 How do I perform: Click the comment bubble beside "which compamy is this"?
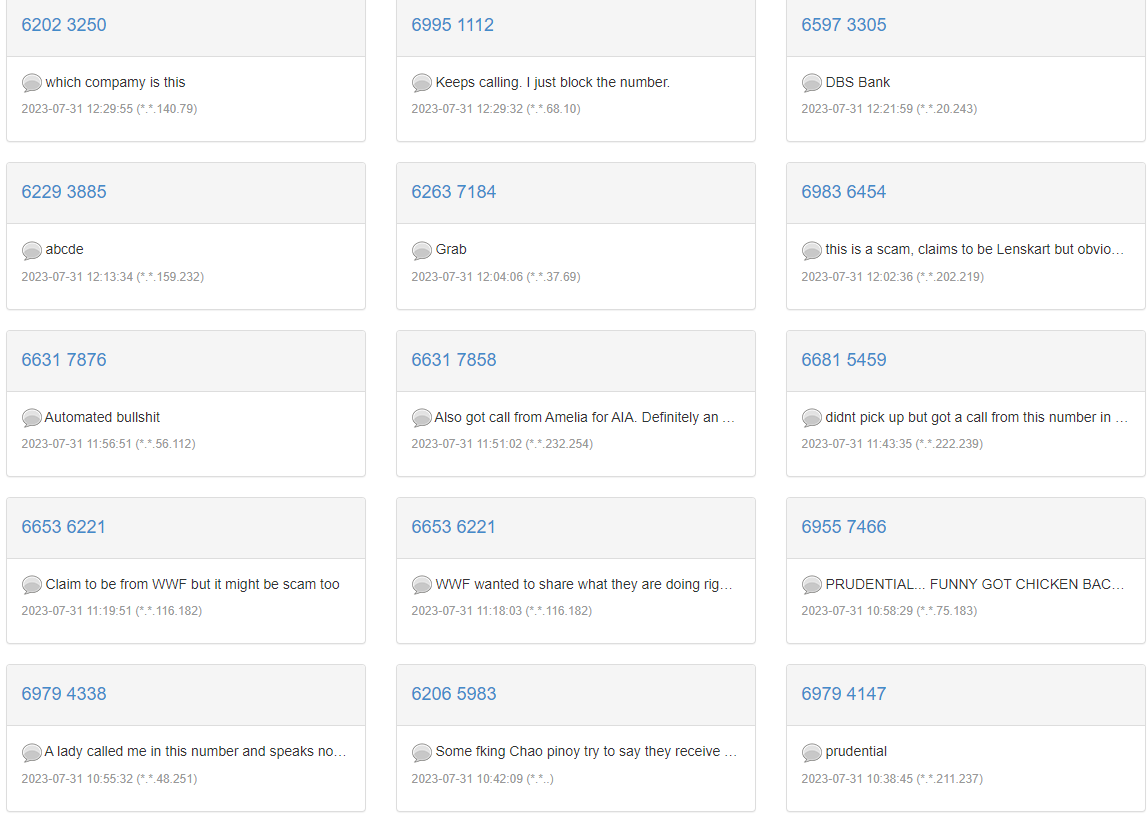click(32, 83)
